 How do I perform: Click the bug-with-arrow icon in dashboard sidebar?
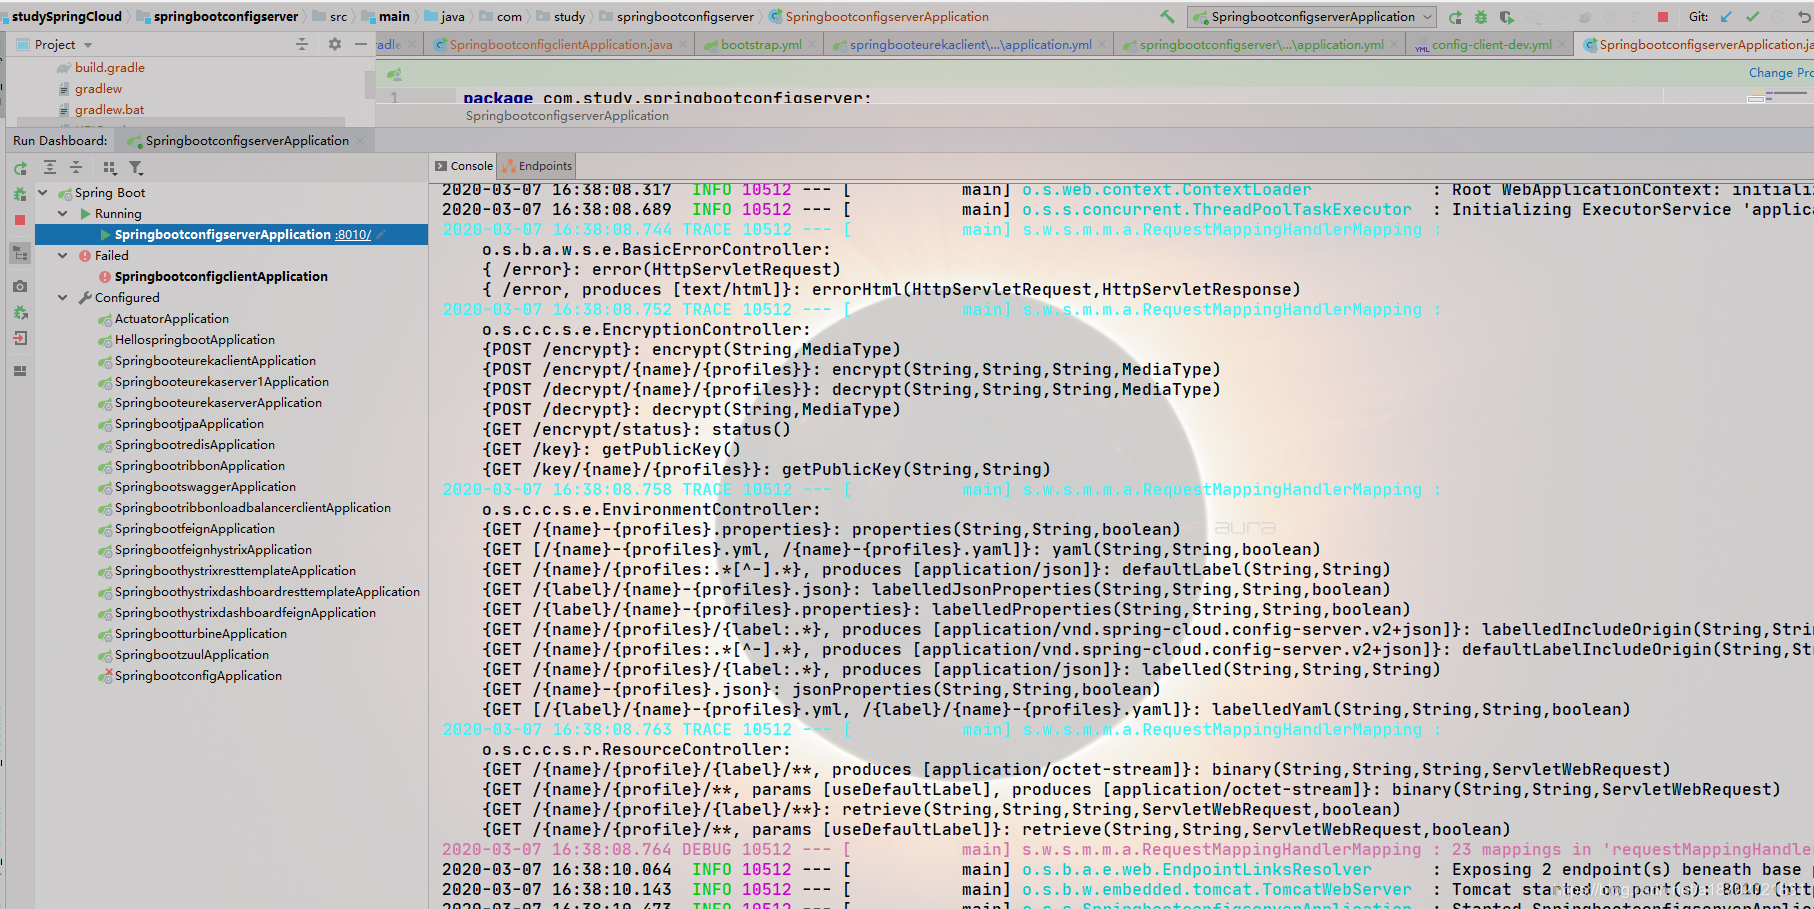tap(20, 312)
